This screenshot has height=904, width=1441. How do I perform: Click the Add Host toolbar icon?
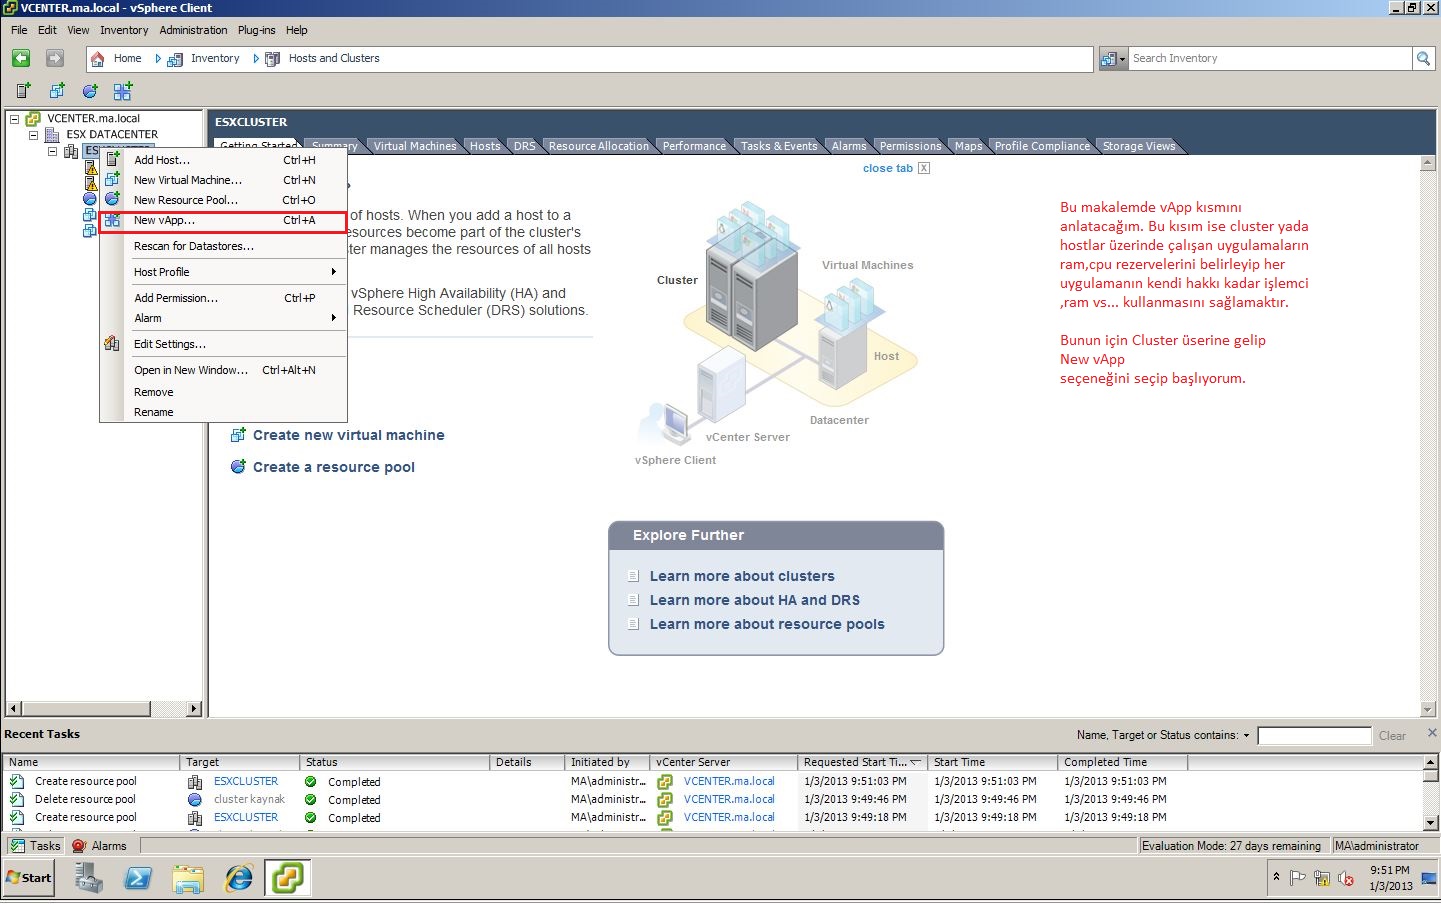click(23, 91)
